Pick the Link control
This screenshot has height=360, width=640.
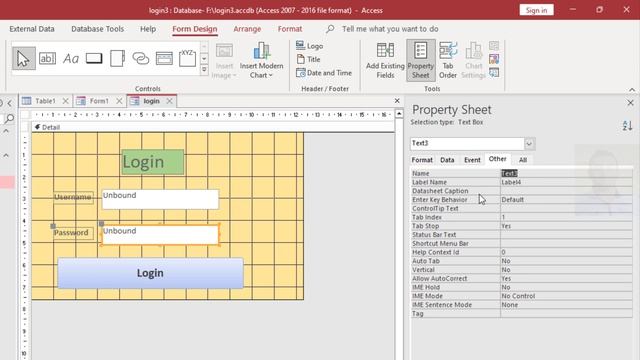click(x=141, y=58)
